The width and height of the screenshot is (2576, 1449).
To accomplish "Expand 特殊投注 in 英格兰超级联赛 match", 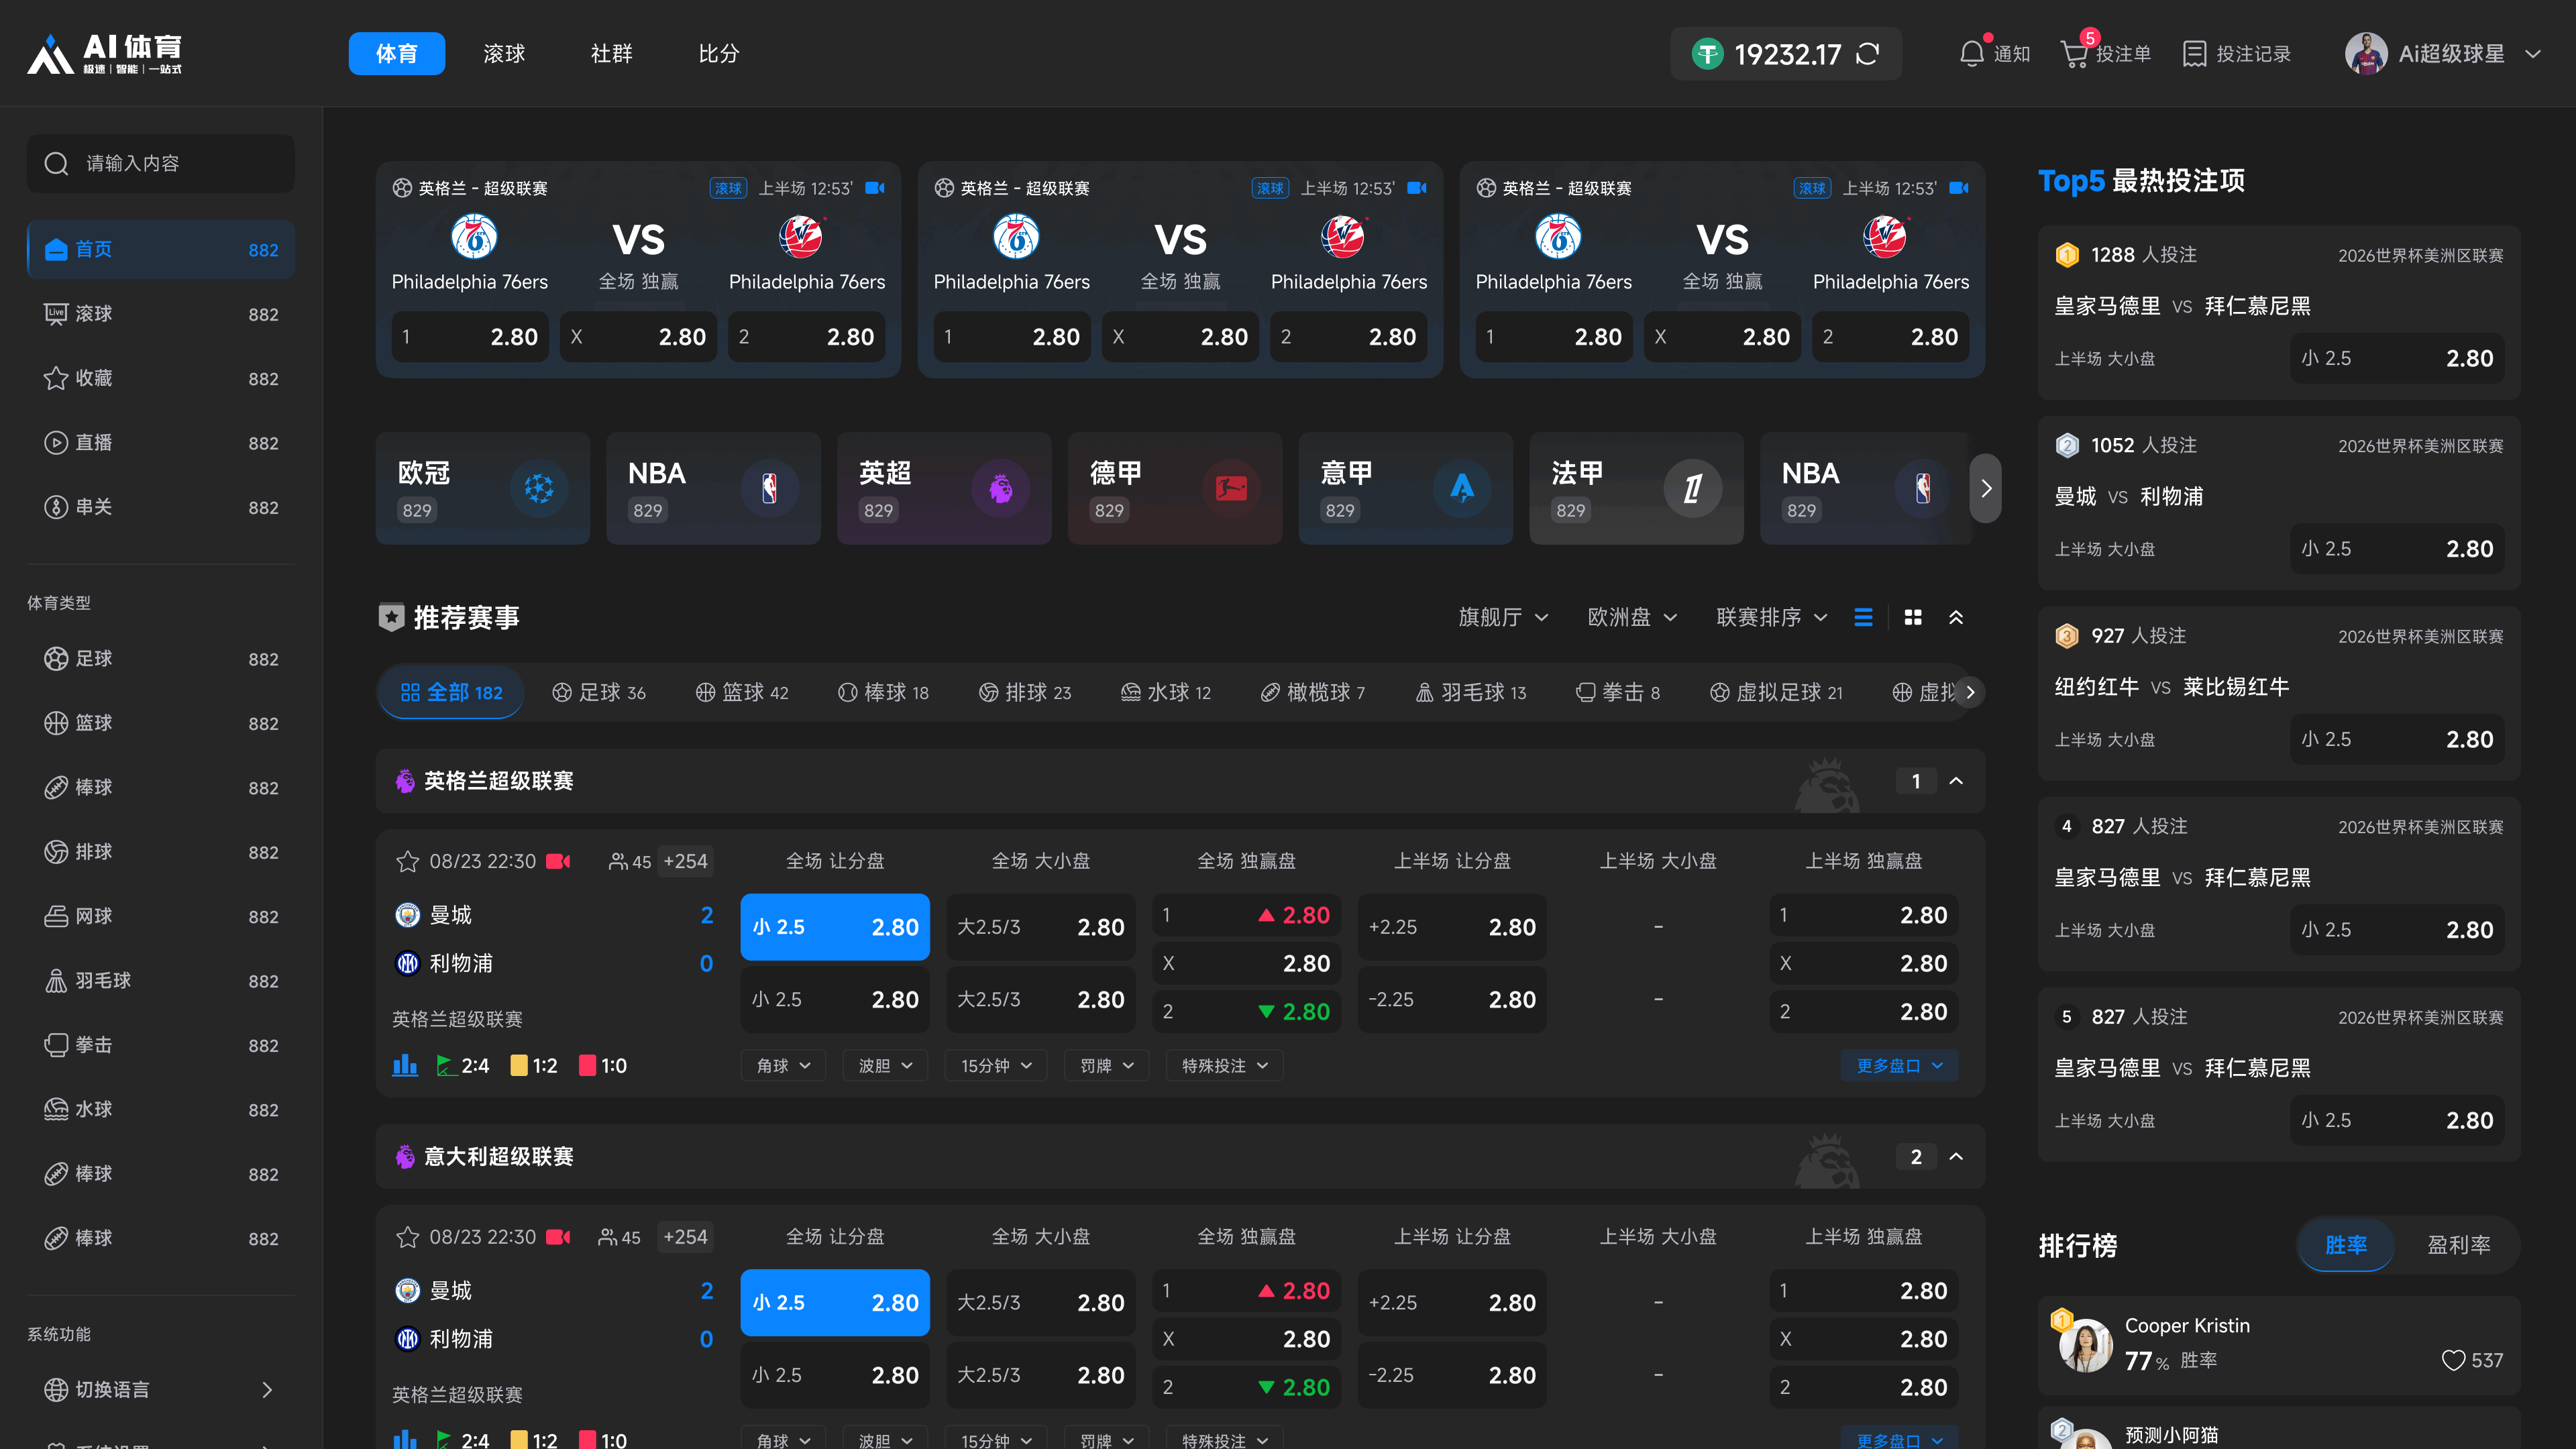I will point(1224,1066).
